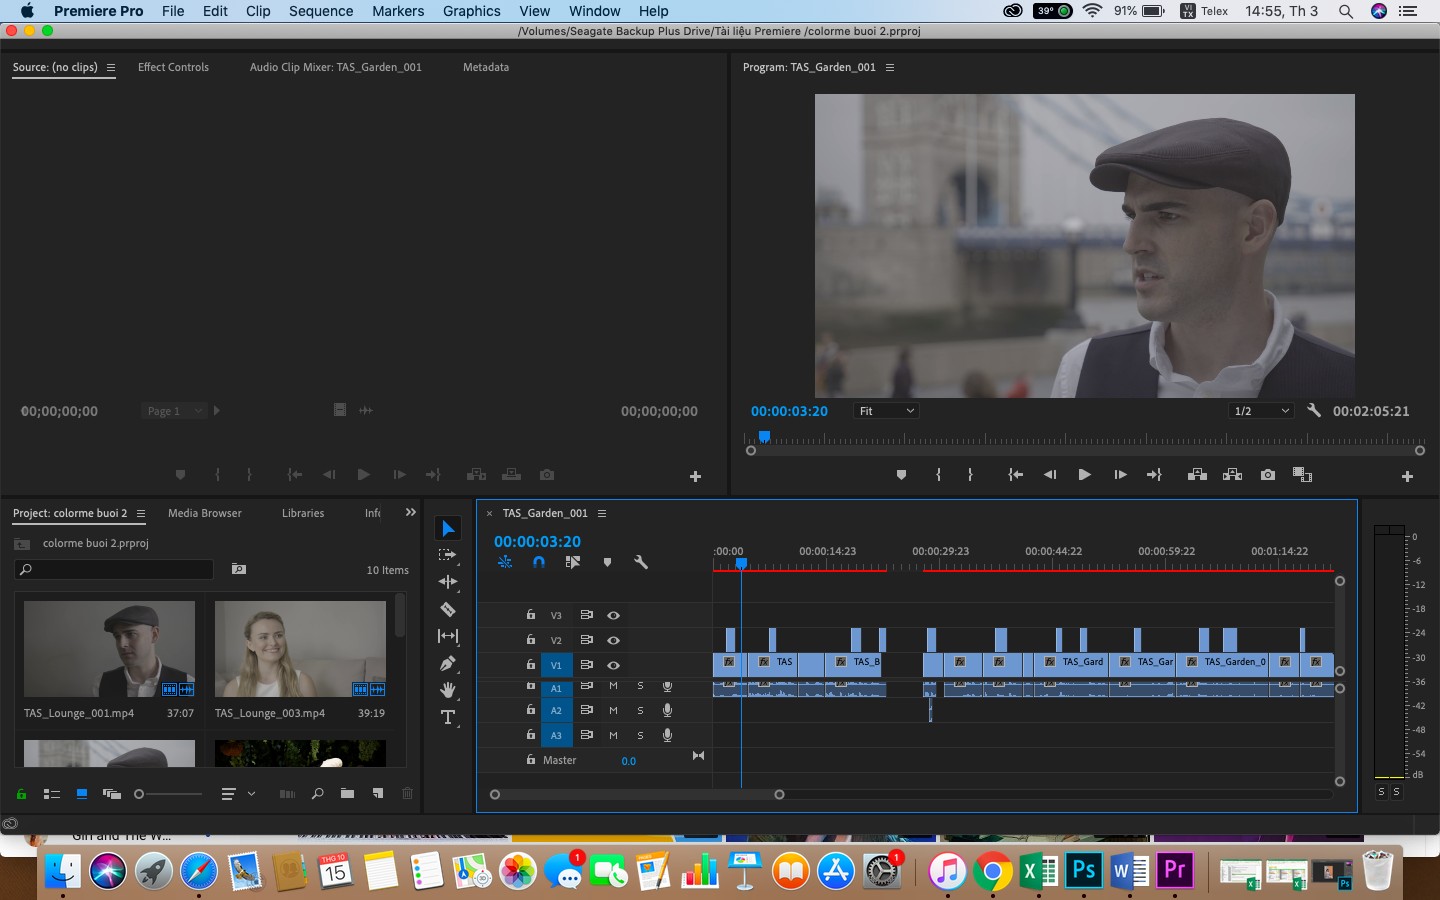
Task: Add marker in Program monitor
Action: tap(901, 475)
